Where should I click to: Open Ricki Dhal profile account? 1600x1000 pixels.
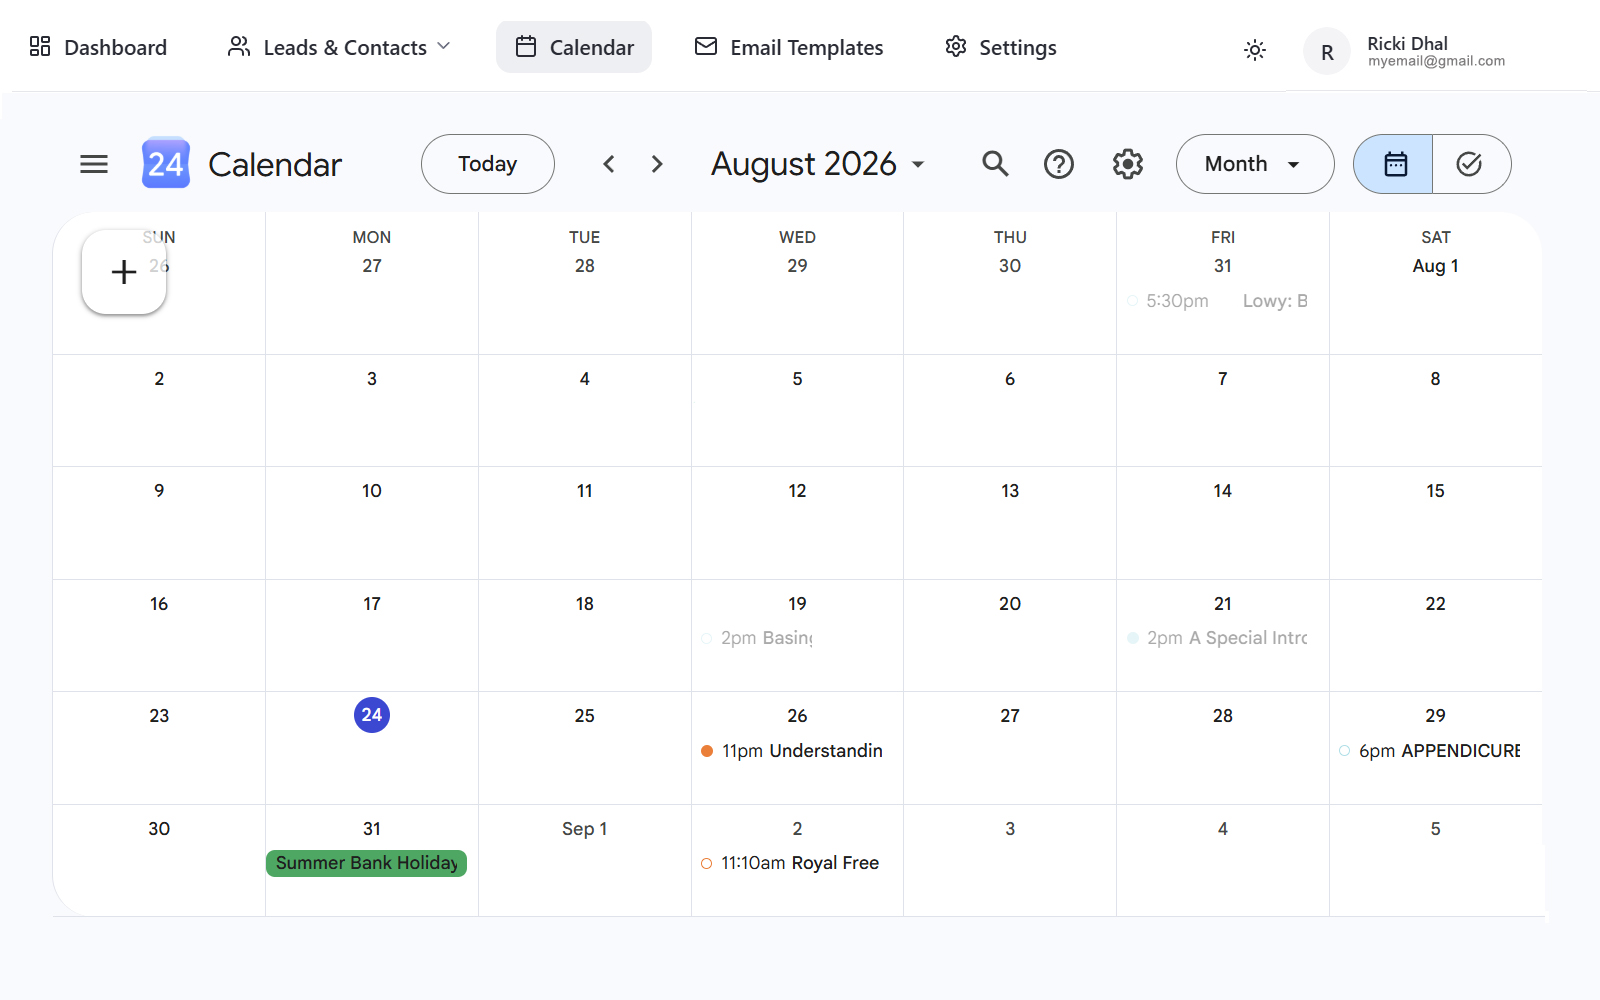point(1405,51)
